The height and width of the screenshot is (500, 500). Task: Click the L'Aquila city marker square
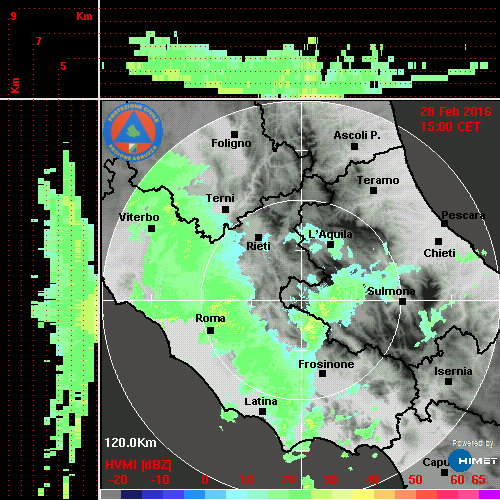pyautogui.click(x=330, y=245)
